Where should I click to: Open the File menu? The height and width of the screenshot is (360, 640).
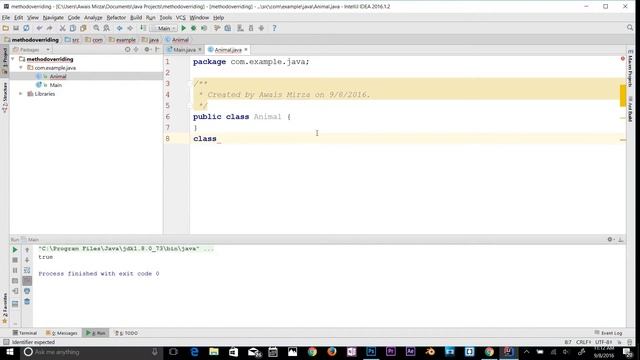(6, 18)
